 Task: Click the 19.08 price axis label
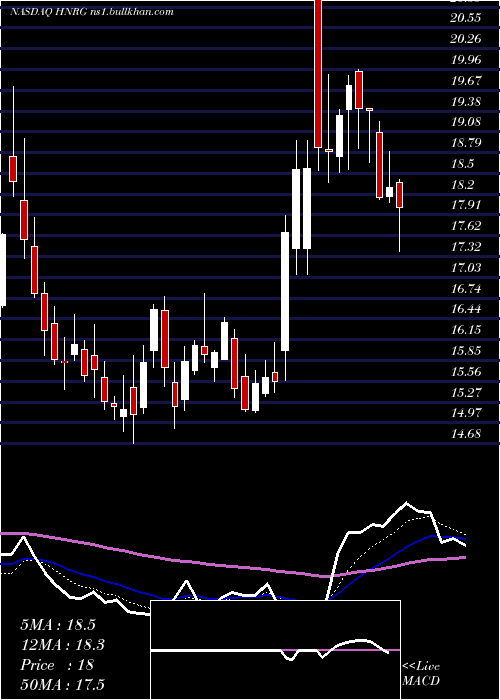click(x=467, y=121)
